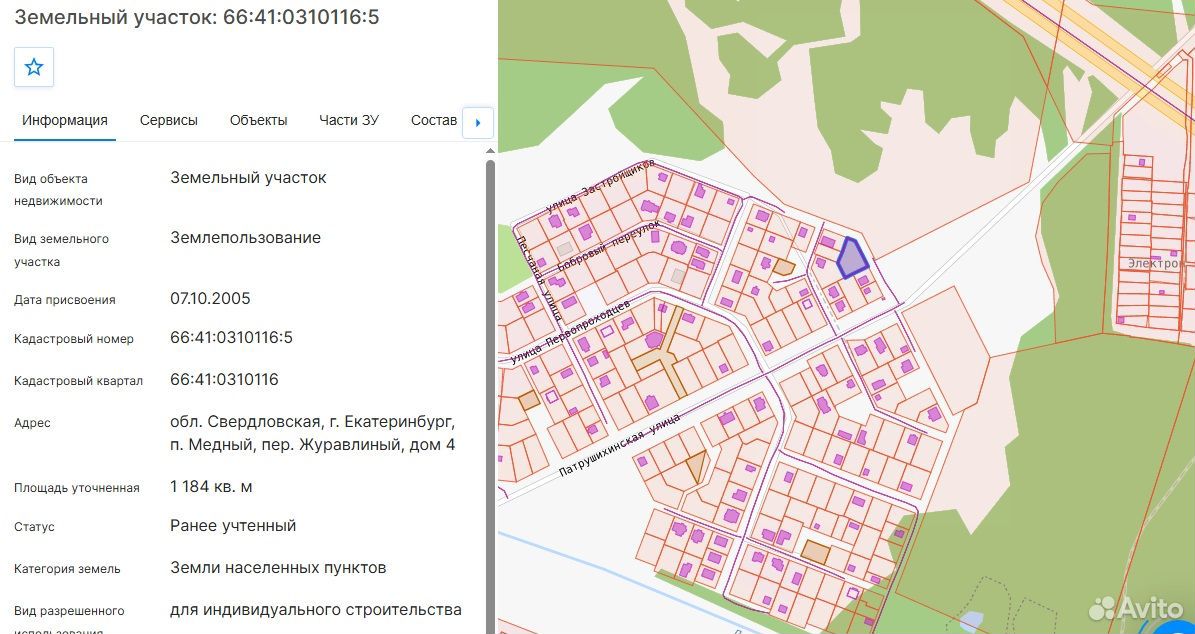1195x634 pixels.
Task: Click the Кадастровый номер field label
Action: (x=74, y=339)
